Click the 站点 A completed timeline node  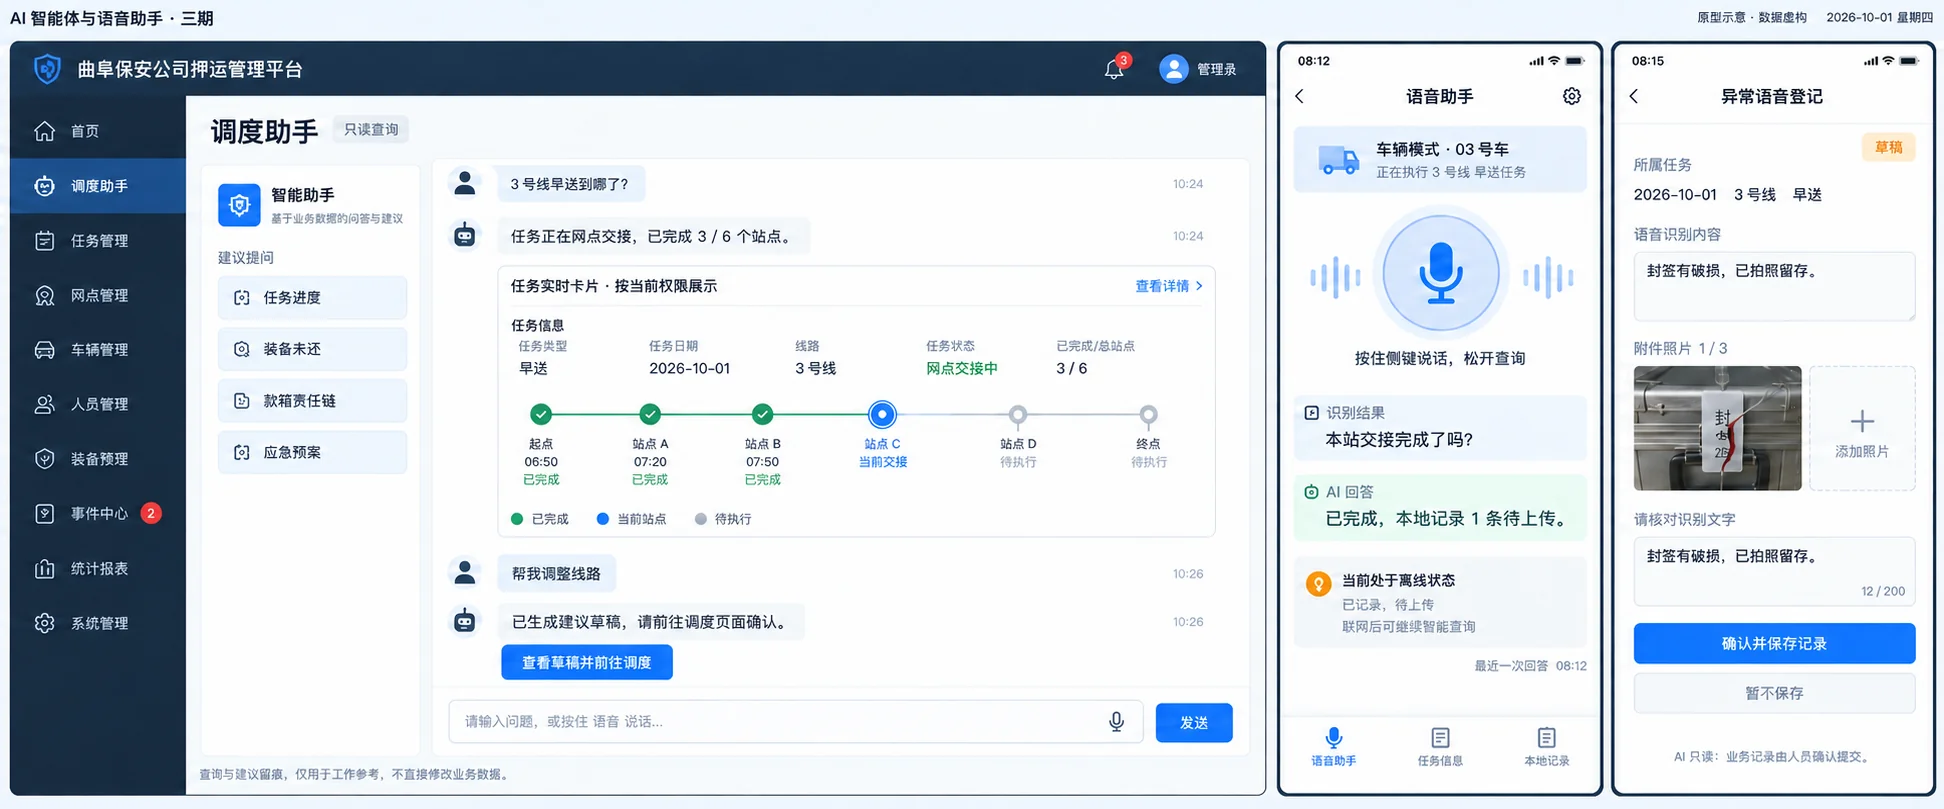650,414
